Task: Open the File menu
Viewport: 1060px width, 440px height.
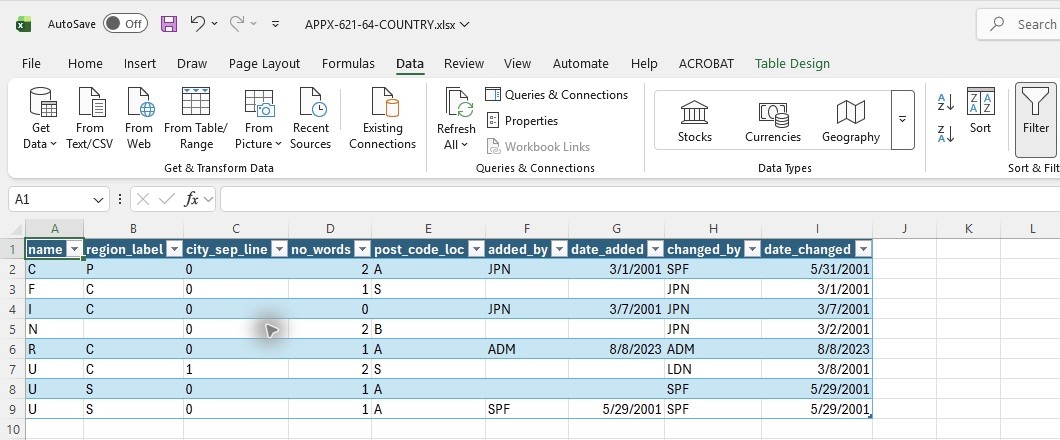Action: click(x=31, y=64)
